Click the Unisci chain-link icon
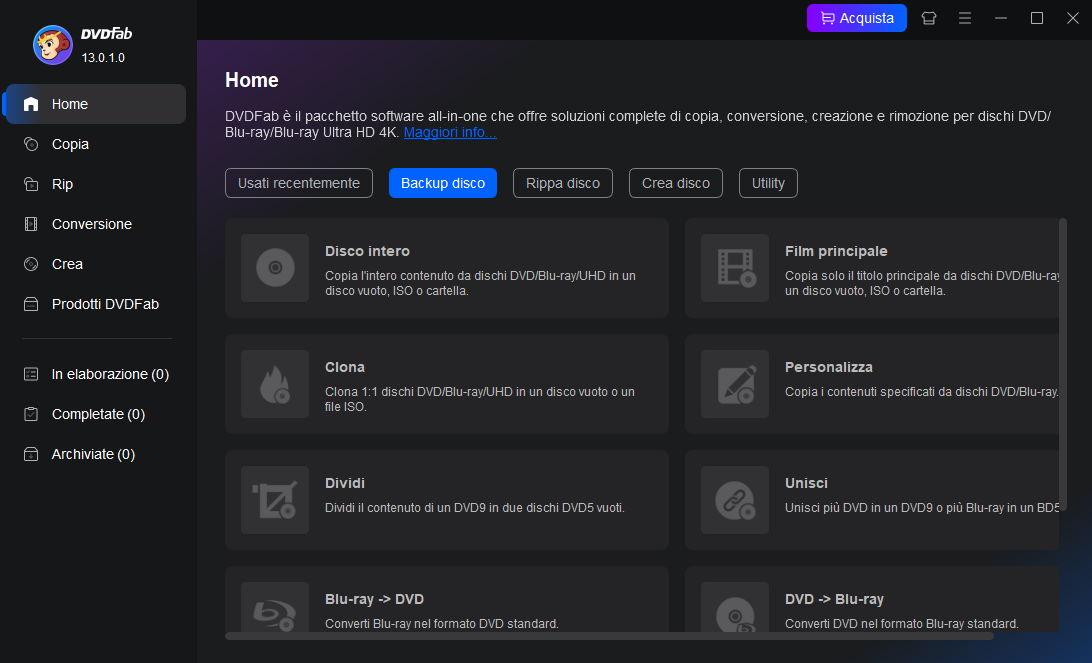The height and width of the screenshot is (663, 1092). (x=735, y=500)
